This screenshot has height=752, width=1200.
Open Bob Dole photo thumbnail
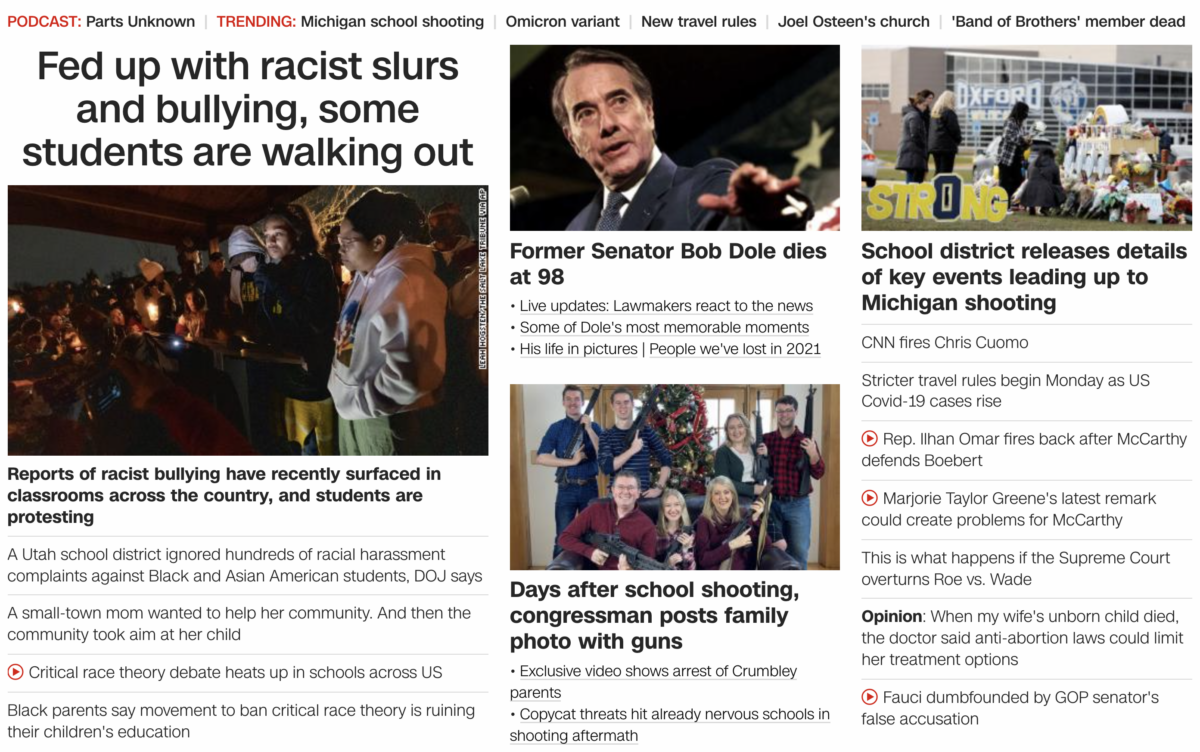pyautogui.click(x=675, y=138)
